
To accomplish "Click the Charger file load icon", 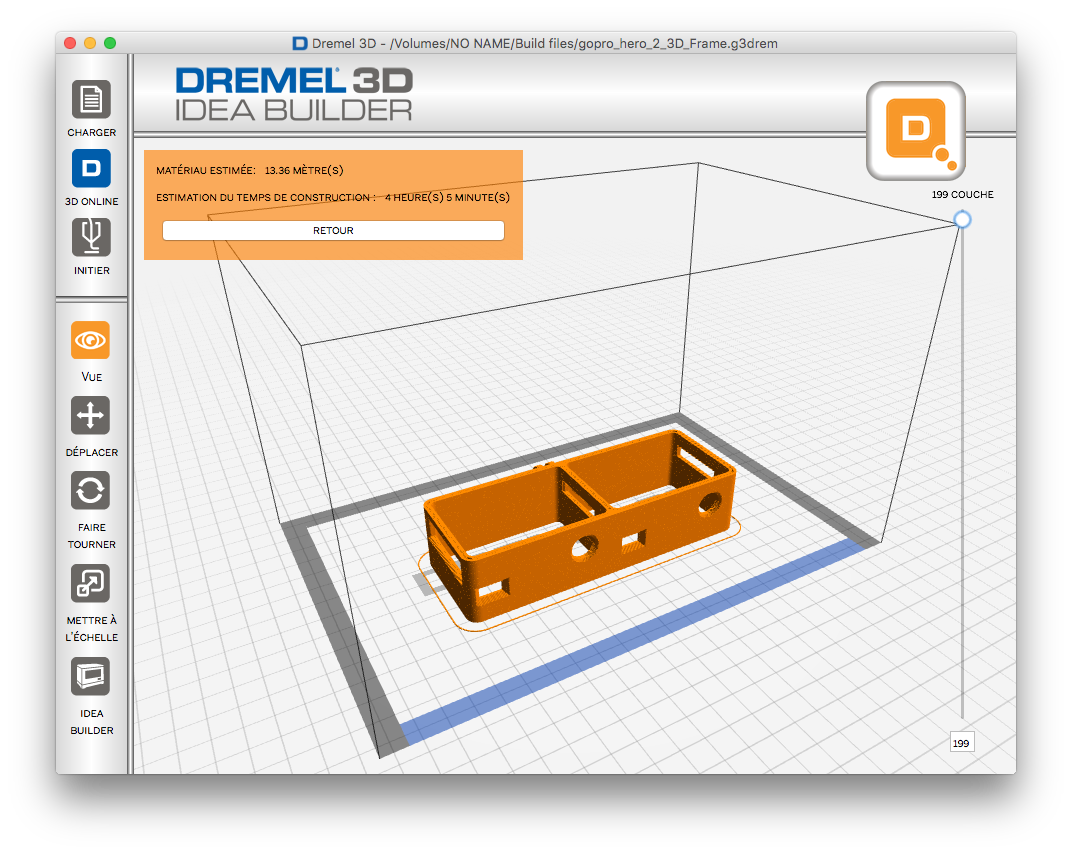I will pos(91,100).
